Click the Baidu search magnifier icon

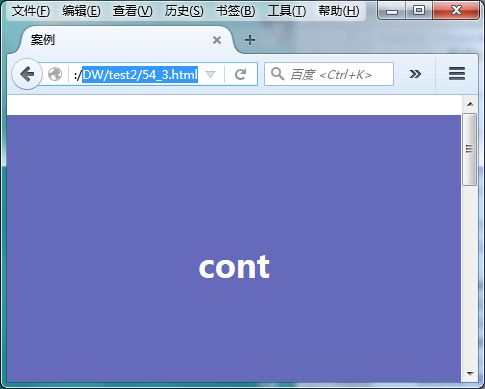click(277, 74)
